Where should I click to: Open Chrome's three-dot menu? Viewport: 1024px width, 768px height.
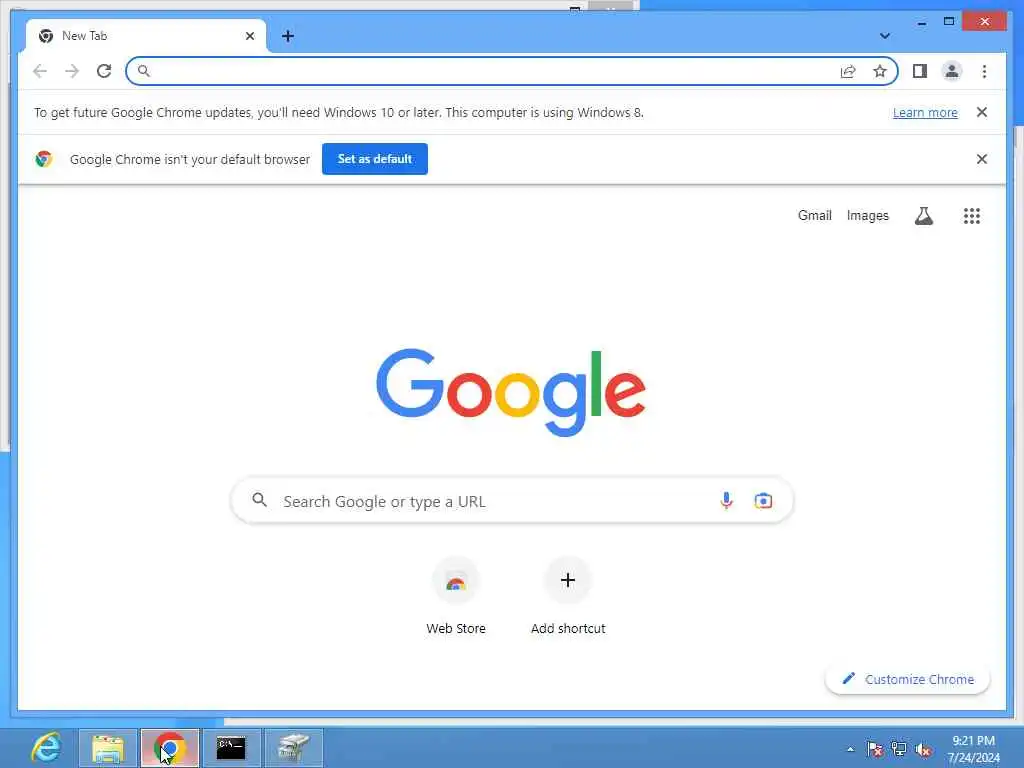tap(984, 71)
